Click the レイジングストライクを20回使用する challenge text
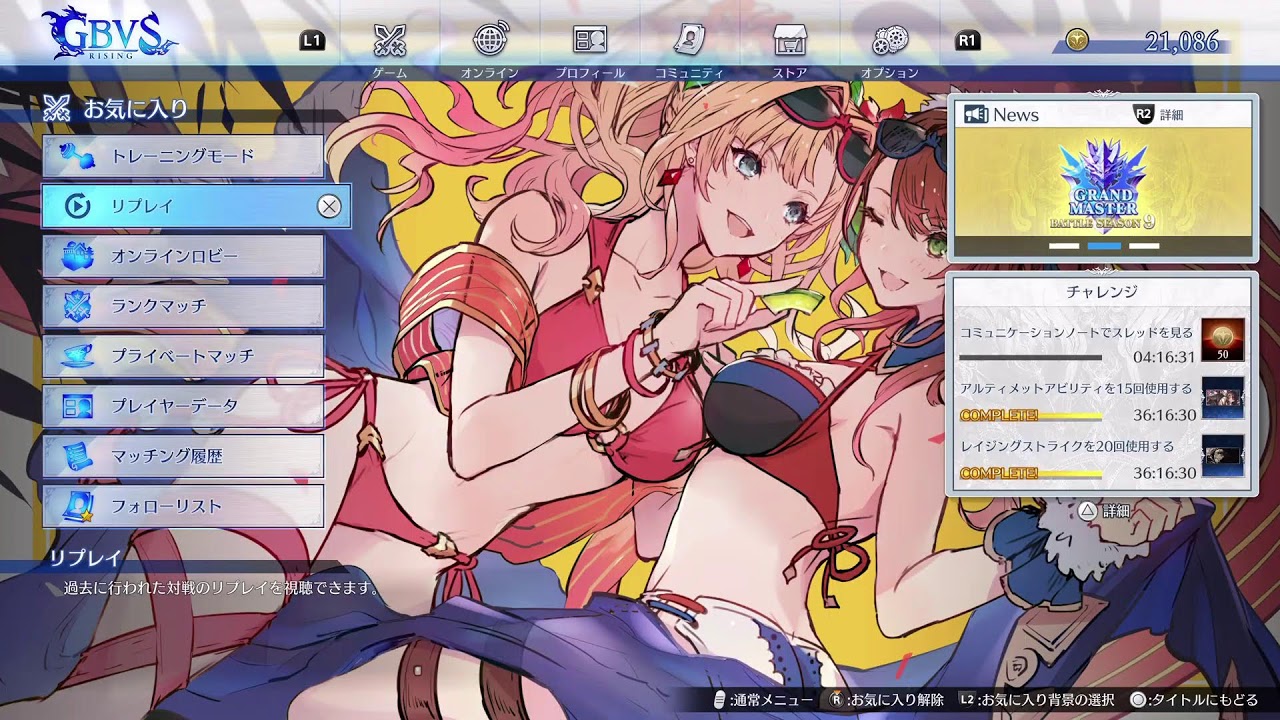The image size is (1280, 720). pos(1067,446)
